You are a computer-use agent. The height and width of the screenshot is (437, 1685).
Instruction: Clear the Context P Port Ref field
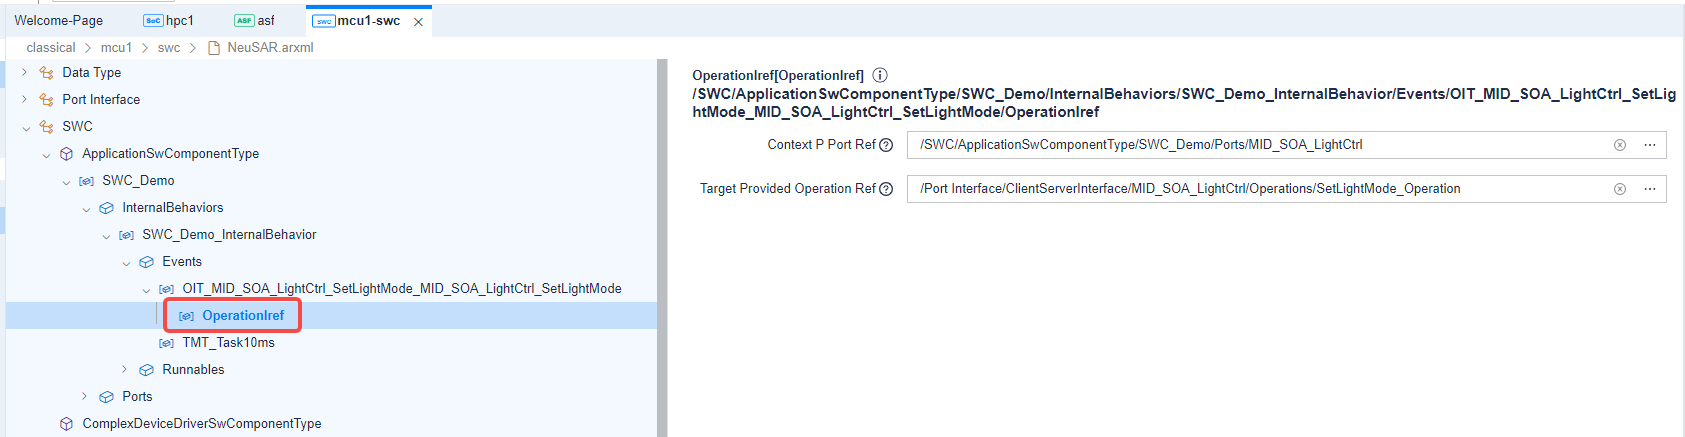[1620, 145]
